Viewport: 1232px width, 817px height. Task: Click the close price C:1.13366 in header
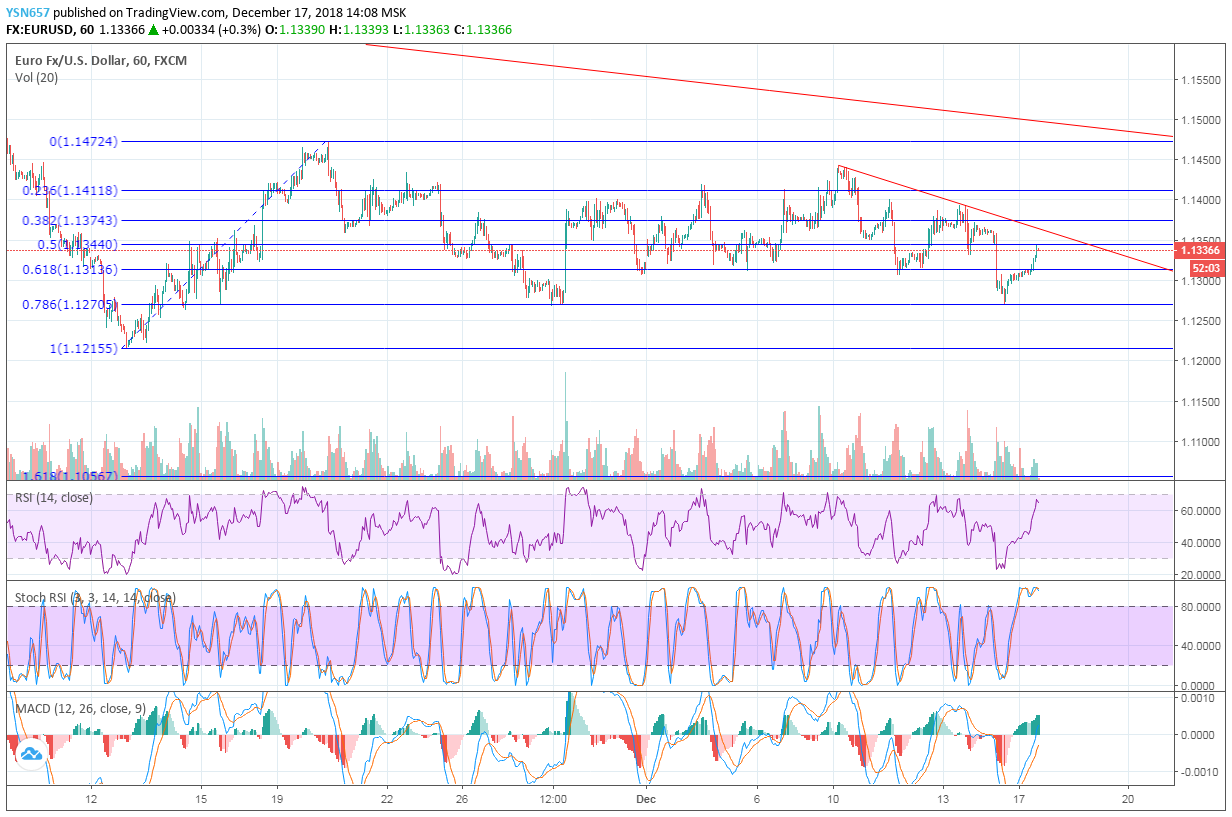click(483, 30)
